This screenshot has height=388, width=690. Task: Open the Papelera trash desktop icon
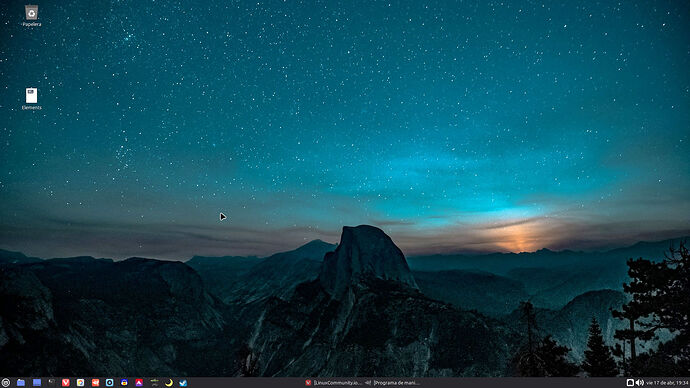(31, 15)
